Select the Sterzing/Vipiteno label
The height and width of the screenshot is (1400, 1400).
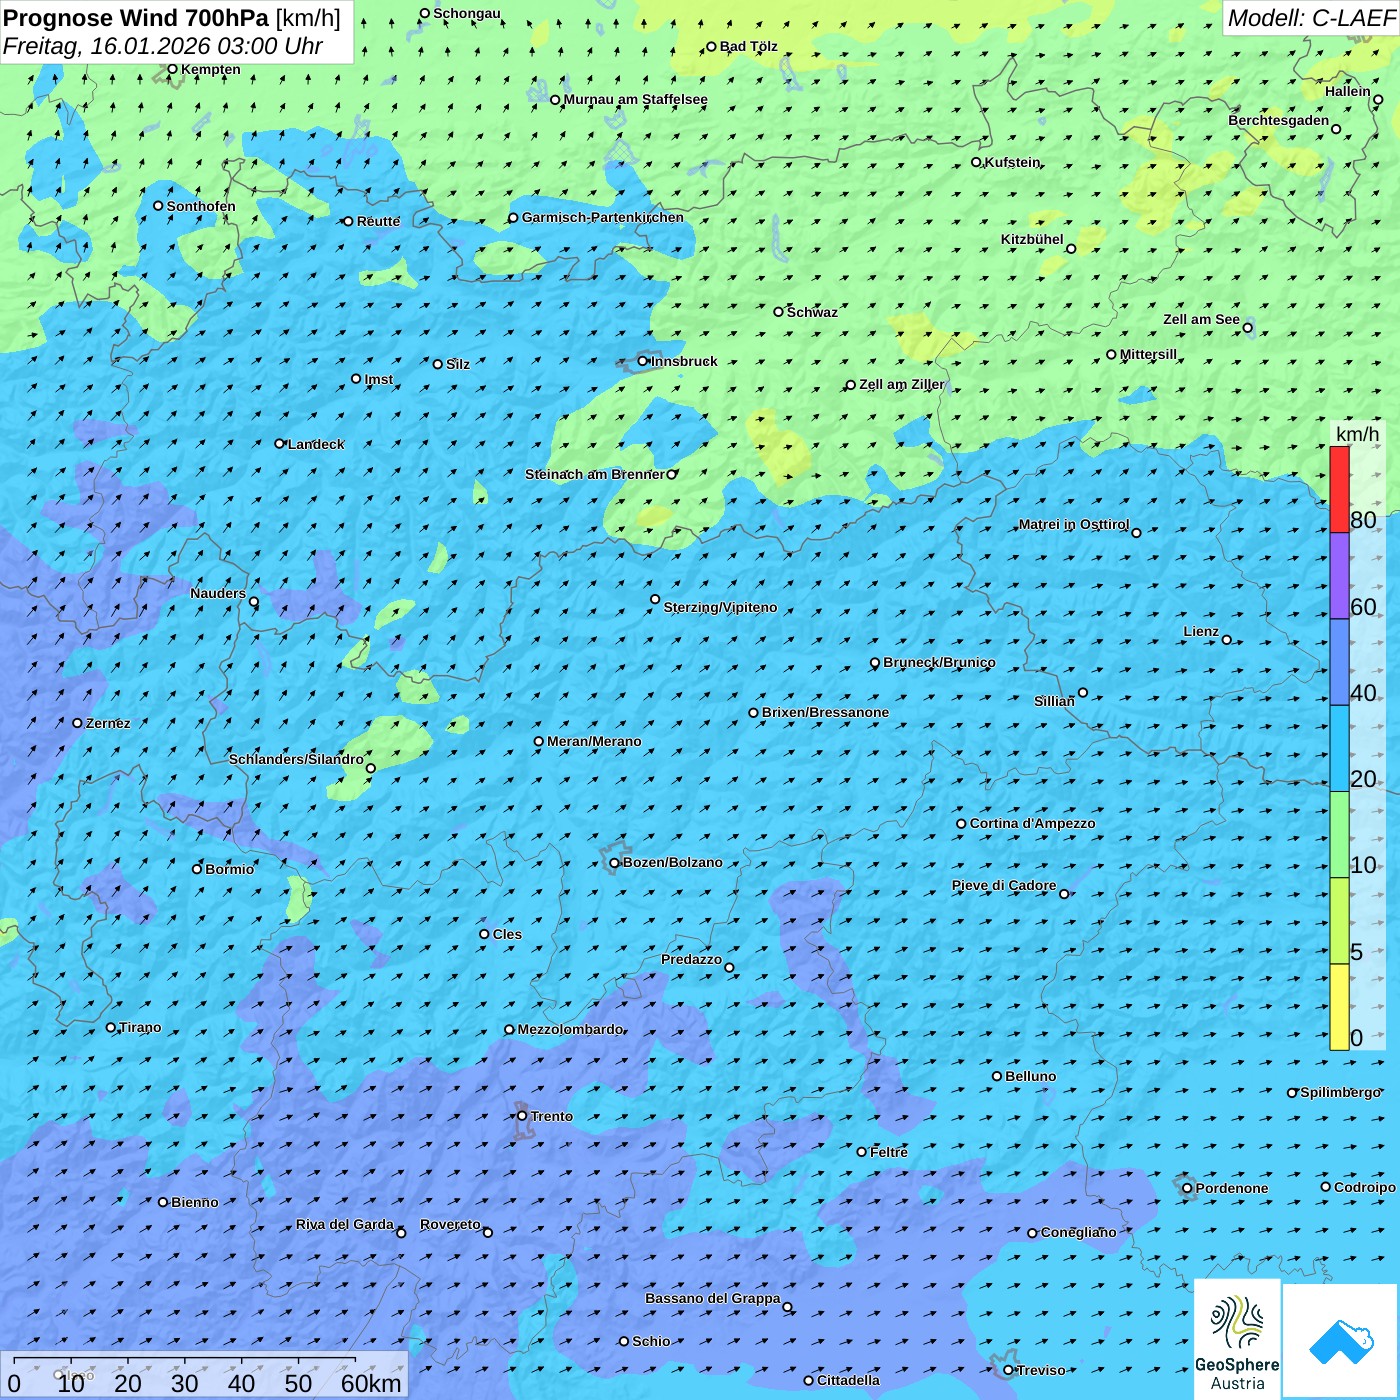pos(720,607)
